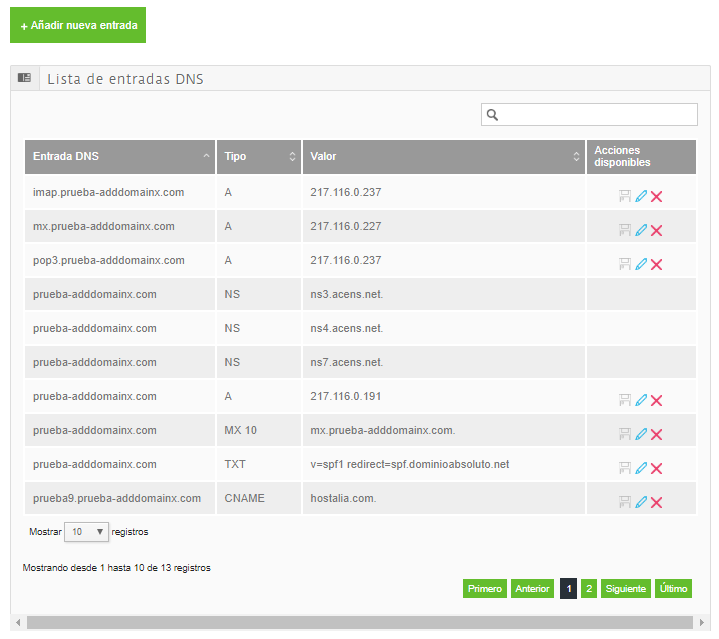Edit the imap.prueba-adddomainx.com entry
This screenshot has width=719, height=639.
tap(641, 196)
